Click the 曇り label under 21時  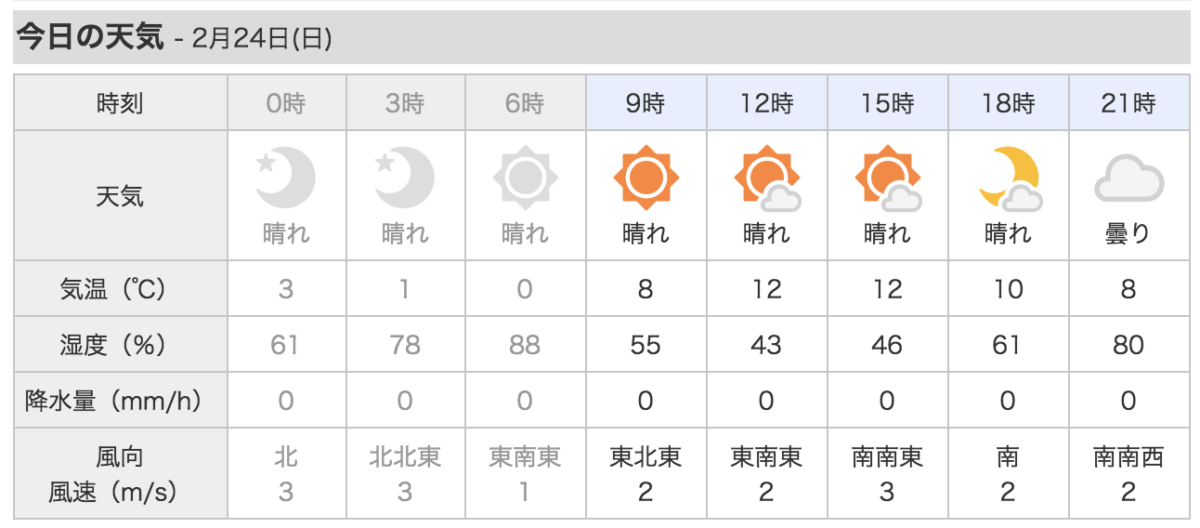pyautogui.click(x=1128, y=235)
